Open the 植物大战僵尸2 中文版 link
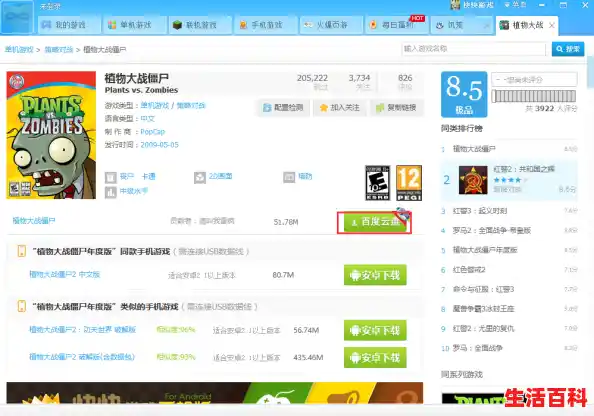The height and width of the screenshot is (416, 594). coord(64,274)
